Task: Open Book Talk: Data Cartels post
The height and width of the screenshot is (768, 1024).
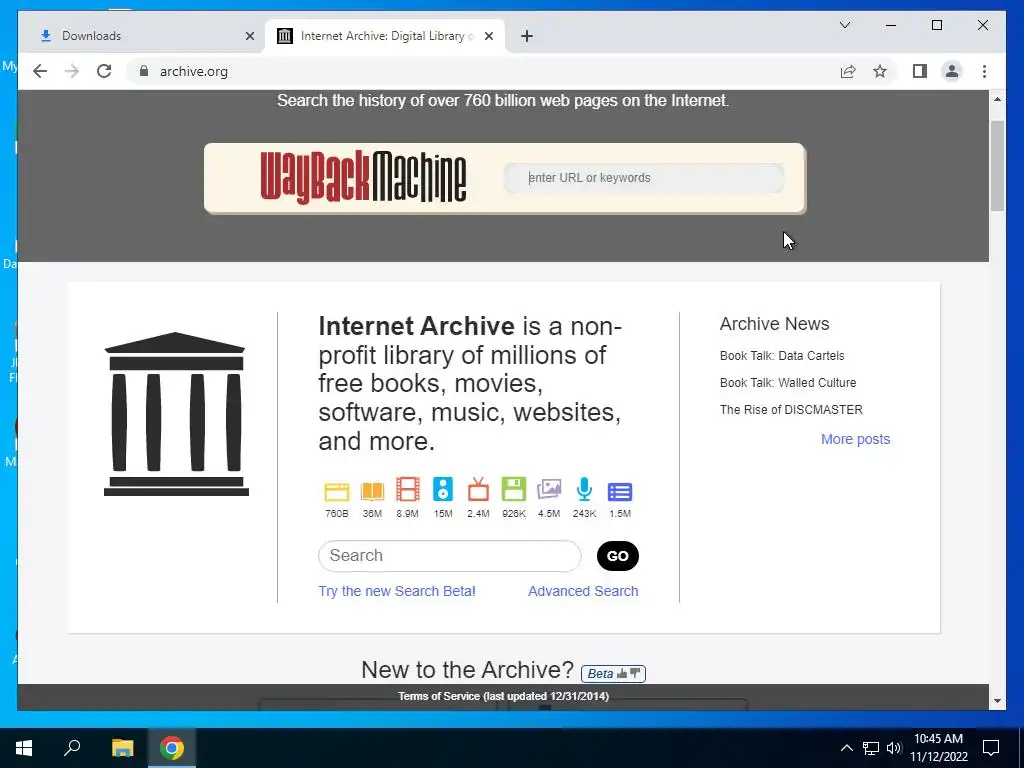Action: [x=782, y=356]
